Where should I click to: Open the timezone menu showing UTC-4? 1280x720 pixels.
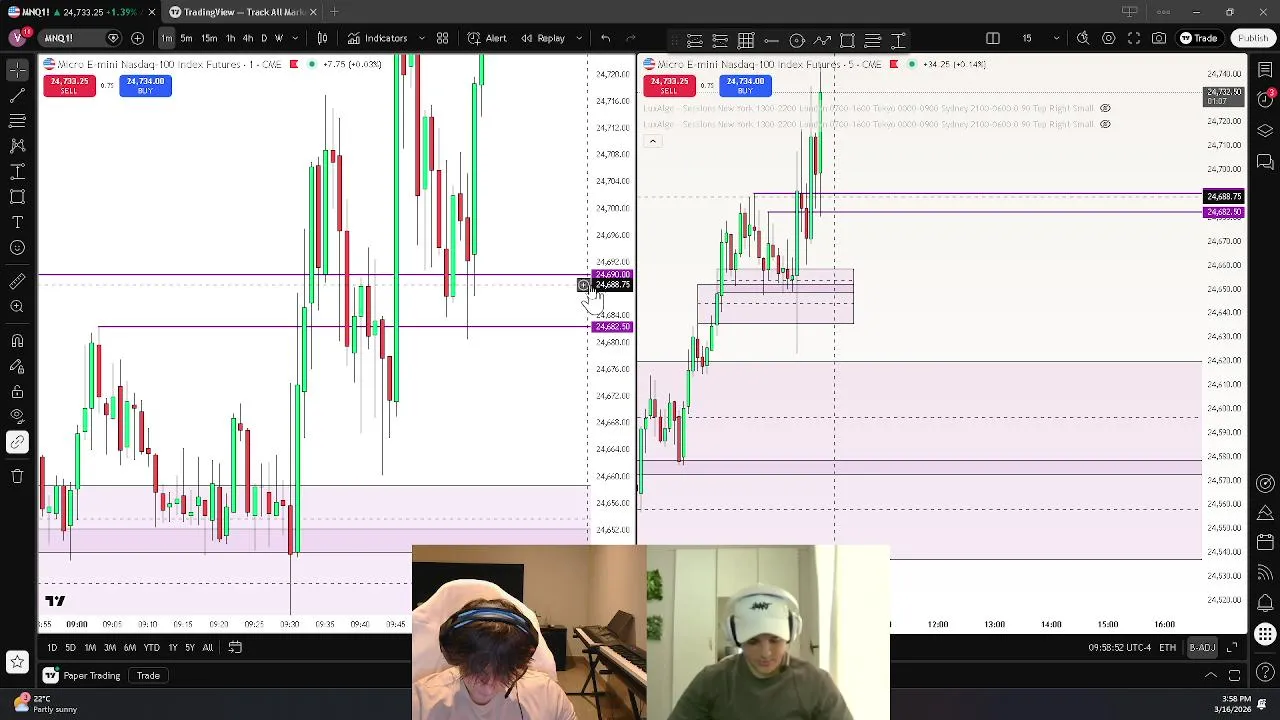click(1119, 648)
